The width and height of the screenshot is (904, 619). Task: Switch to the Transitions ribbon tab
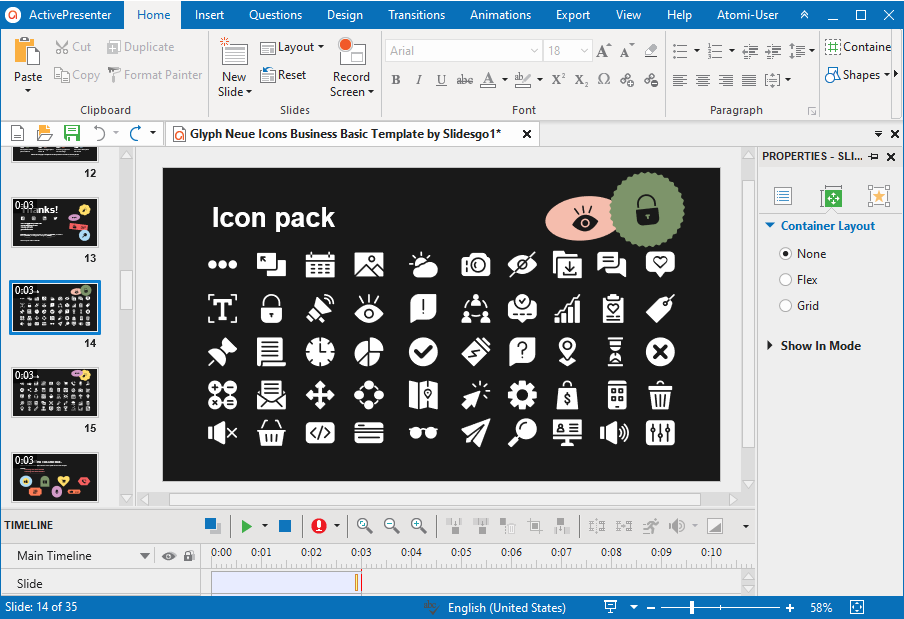[x=416, y=15]
